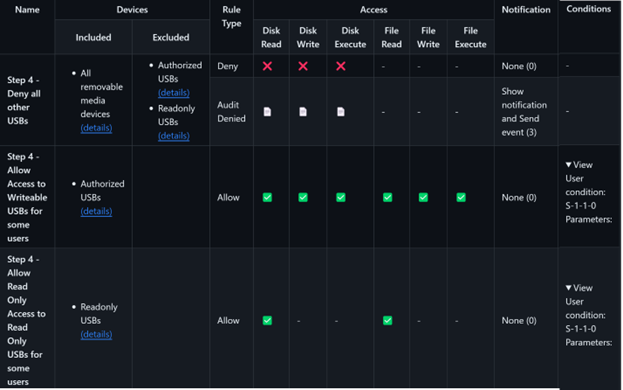Open details for included Readonly USBs
This screenshot has height=390, width=623.
coord(96,334)
